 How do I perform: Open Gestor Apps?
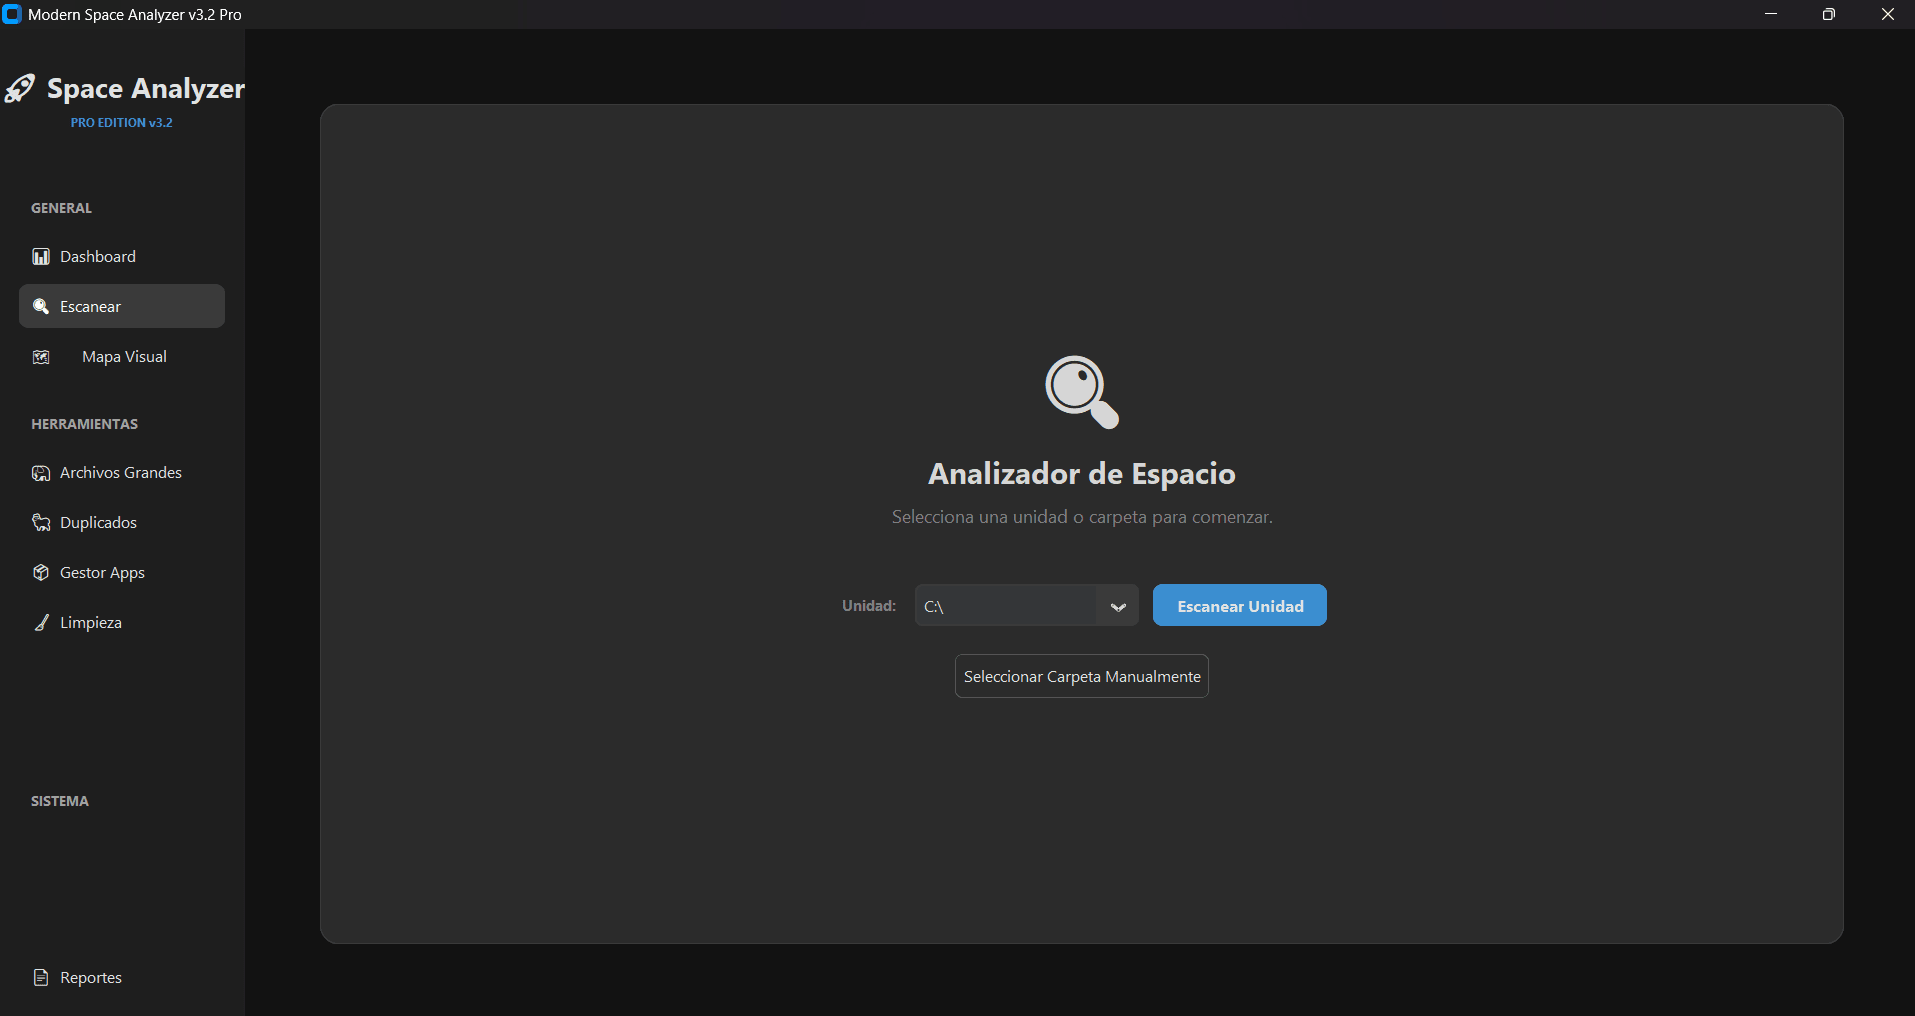(x=122, y=572)
